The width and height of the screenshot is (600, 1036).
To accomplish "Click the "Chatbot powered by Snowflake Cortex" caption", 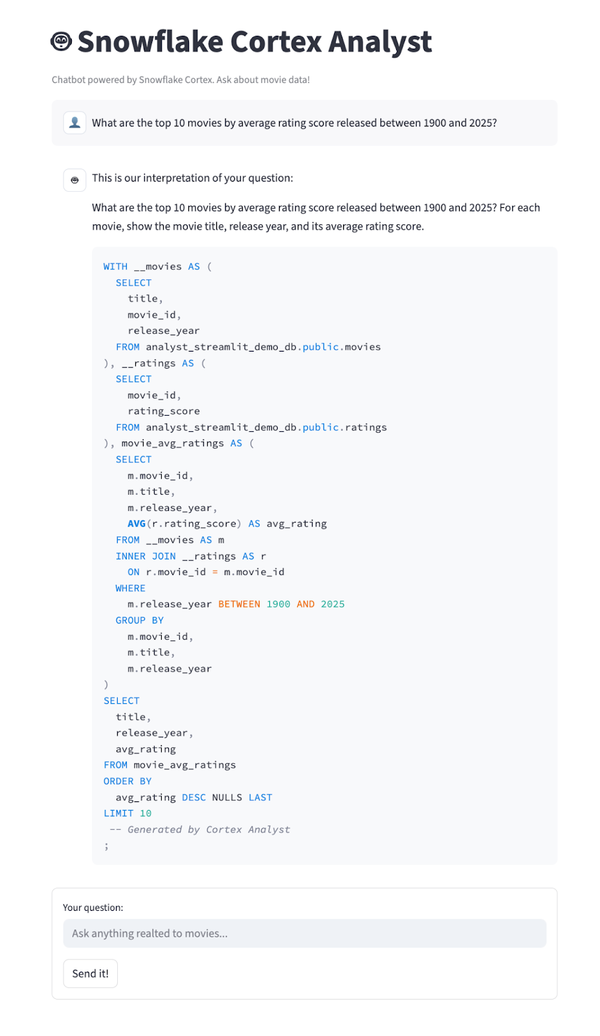I will point(180,80).
